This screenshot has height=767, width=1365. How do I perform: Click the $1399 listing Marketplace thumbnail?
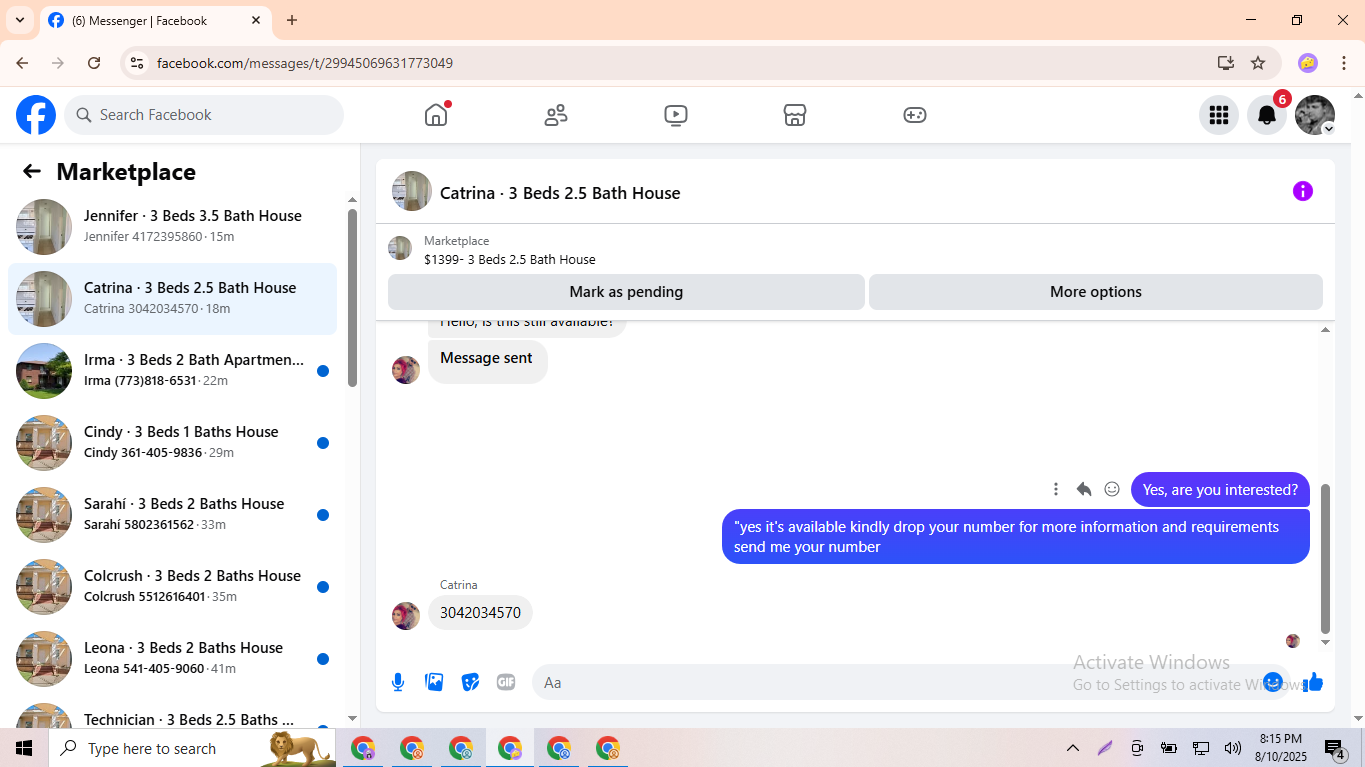click(400, 248)
